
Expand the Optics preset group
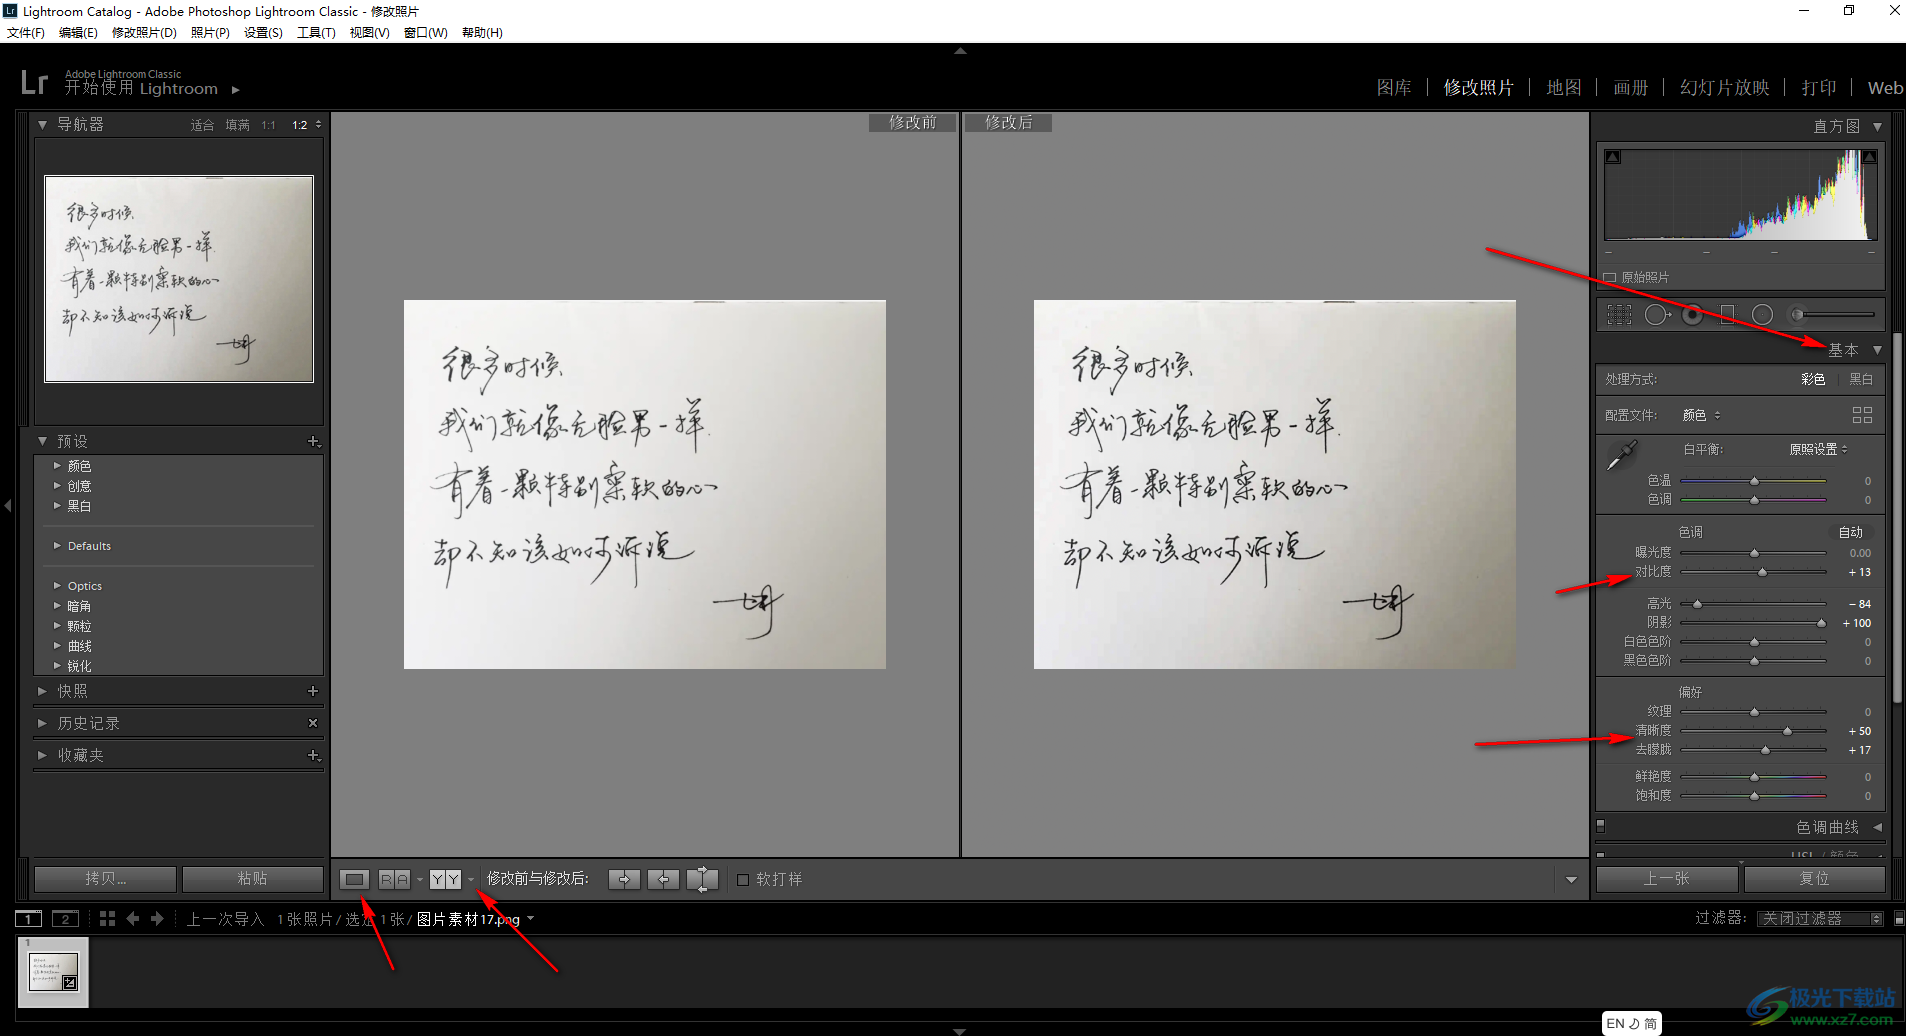[x=57, y=585]
